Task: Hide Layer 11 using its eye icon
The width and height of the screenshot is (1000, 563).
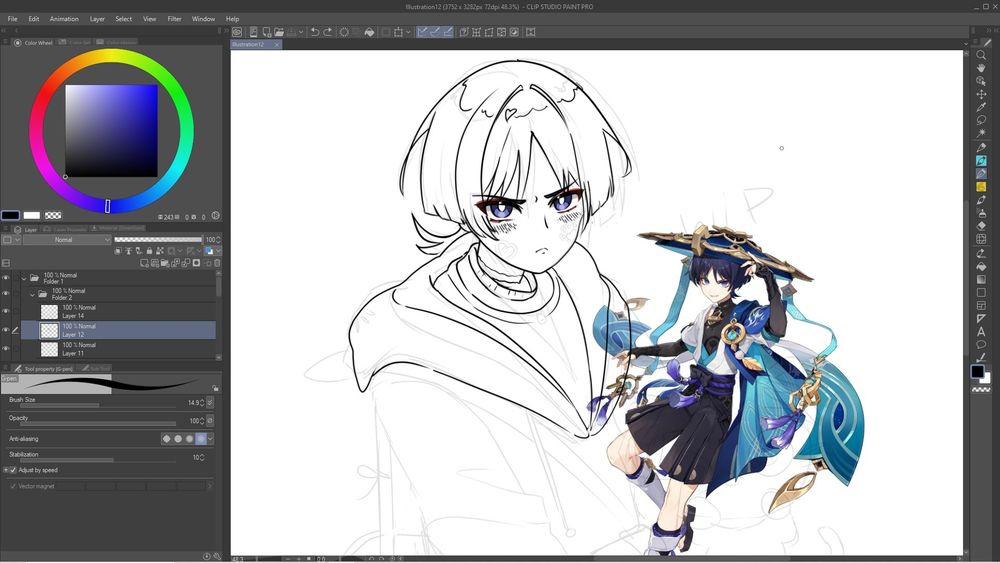Action: click(6, 349)
